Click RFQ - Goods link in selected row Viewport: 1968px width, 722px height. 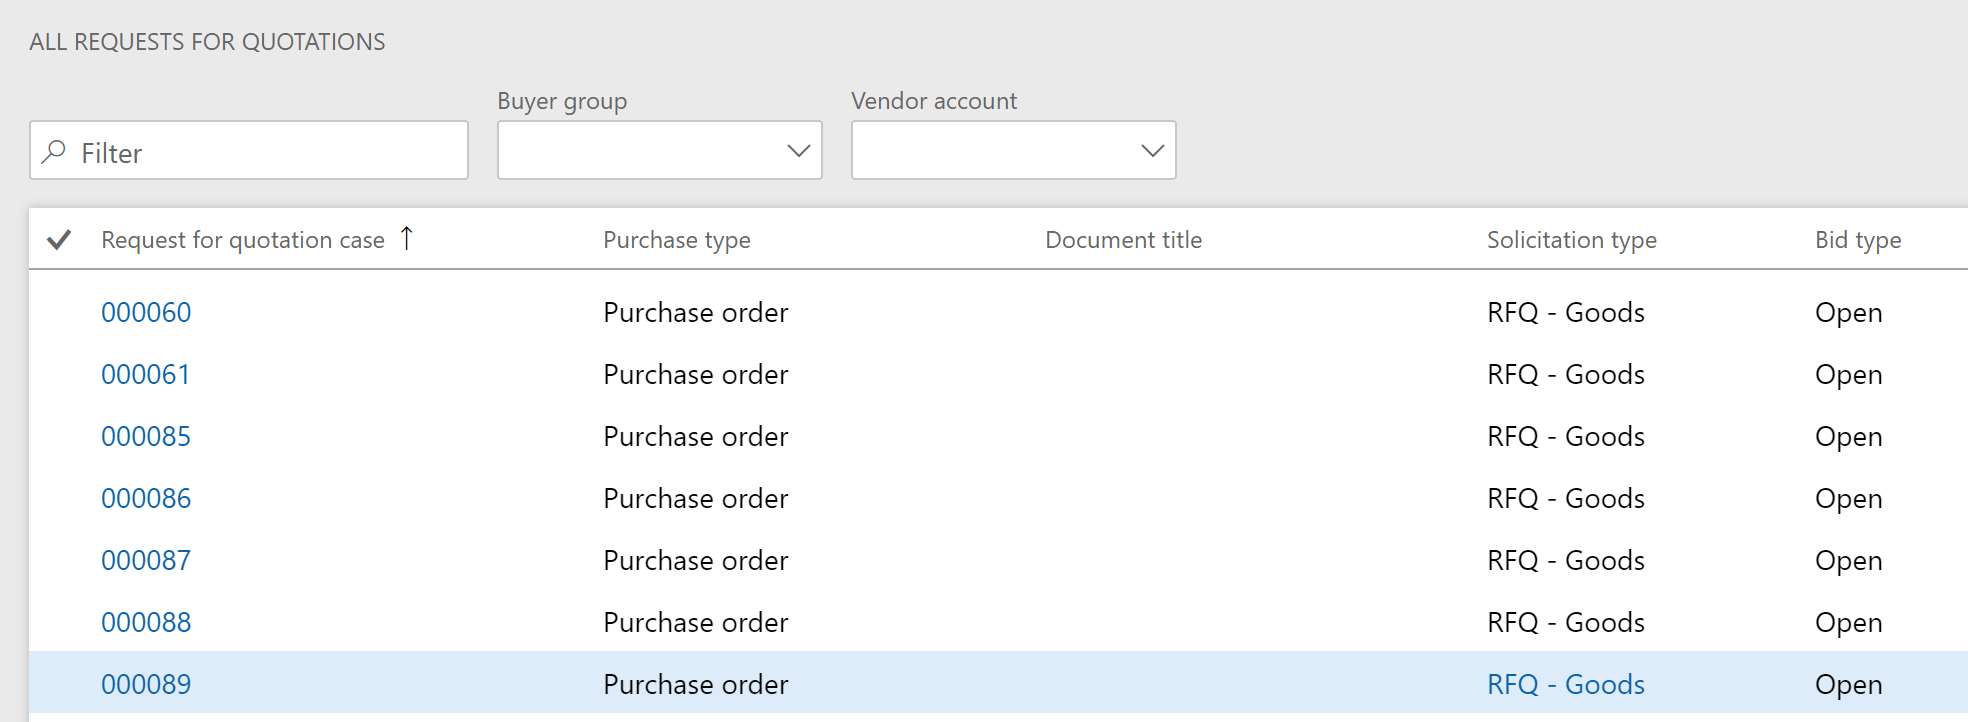1565,685
